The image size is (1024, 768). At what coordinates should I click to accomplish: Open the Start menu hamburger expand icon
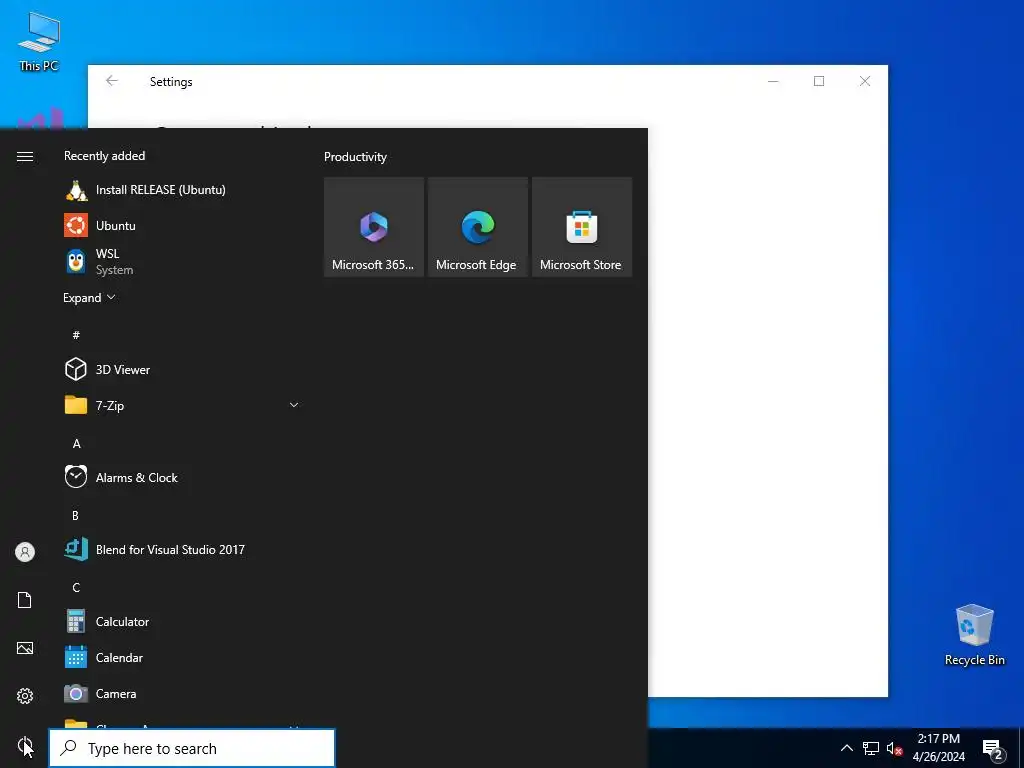25,156
